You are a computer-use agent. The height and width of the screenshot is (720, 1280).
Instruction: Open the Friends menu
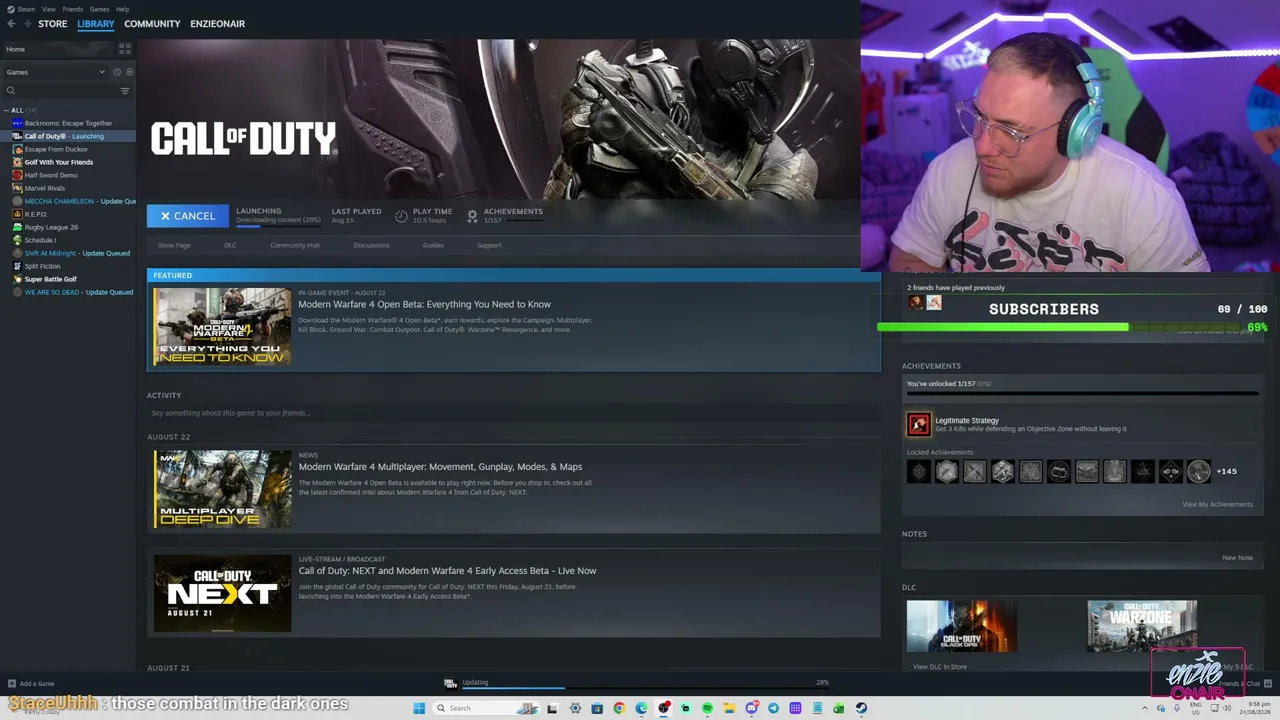[73, 9]
